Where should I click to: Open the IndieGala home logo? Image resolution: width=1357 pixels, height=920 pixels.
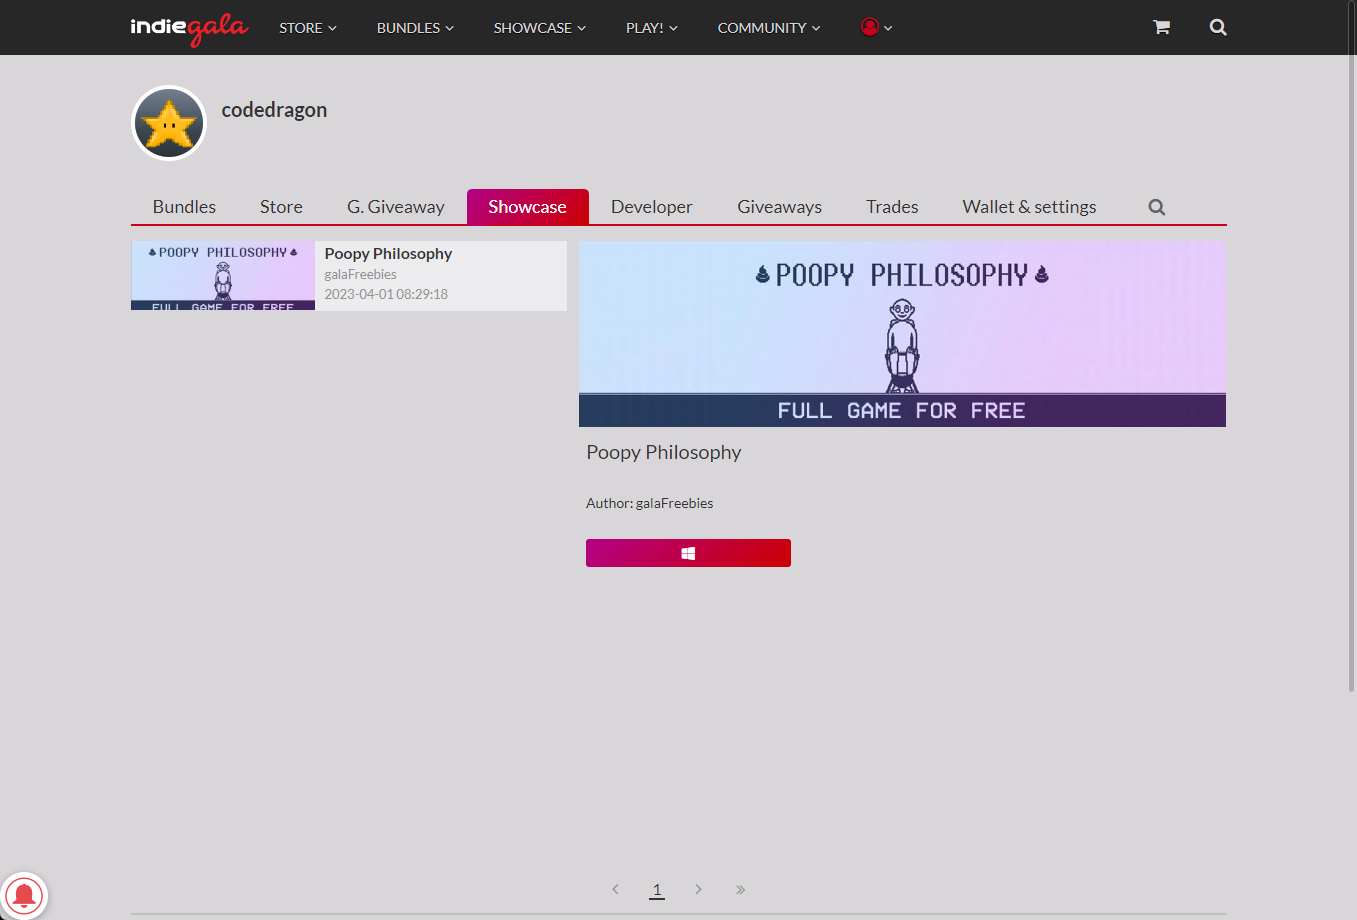point(189,28)
